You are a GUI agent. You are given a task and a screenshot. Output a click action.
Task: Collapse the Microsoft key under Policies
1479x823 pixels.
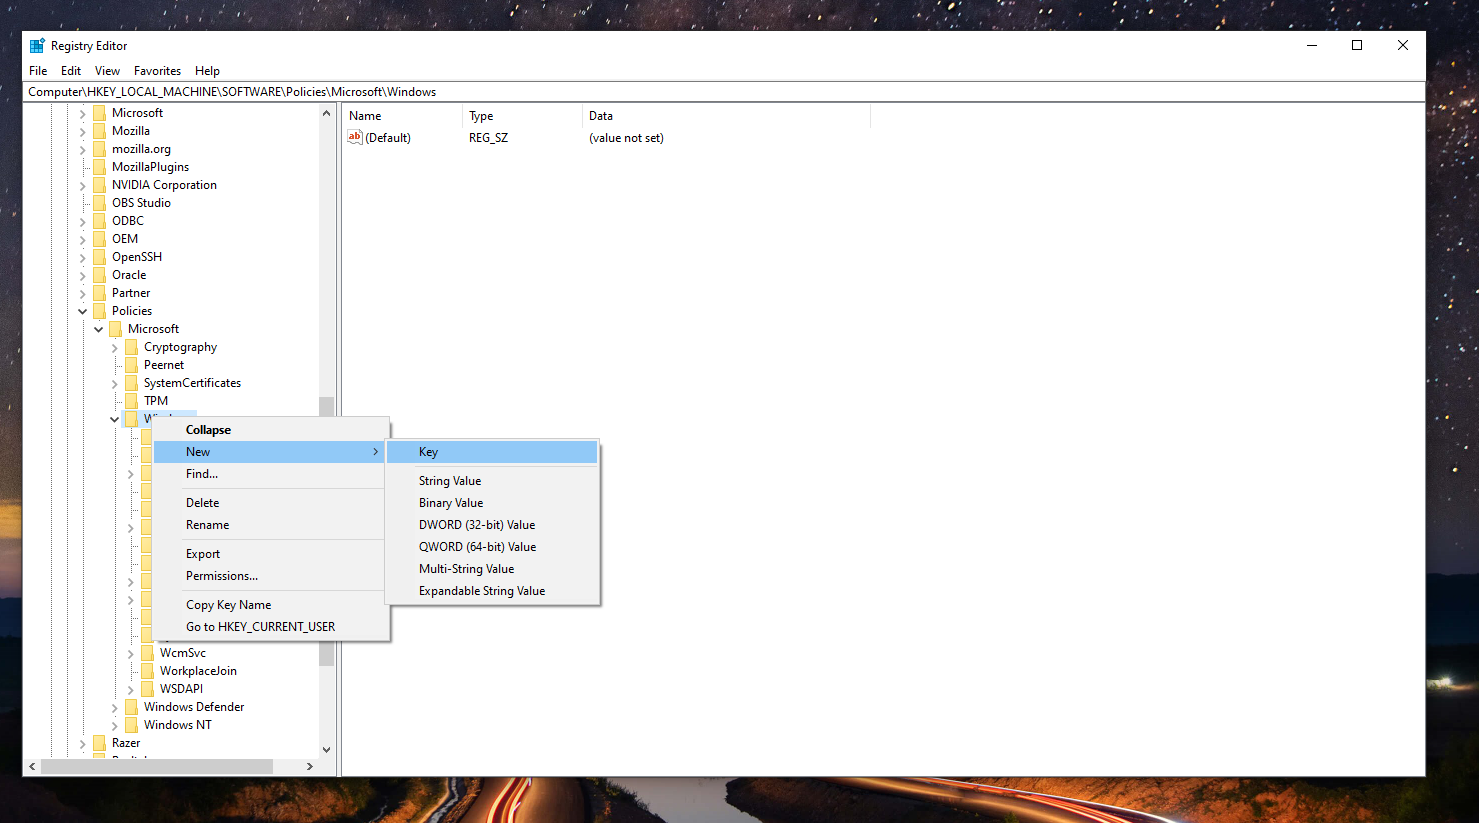click(x=99, y=330)
